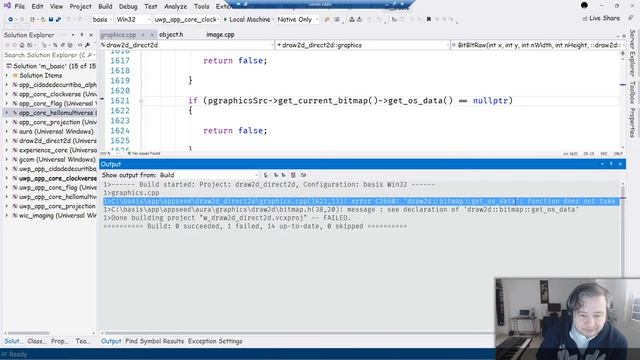
Task: Open draw2d_direct2d project scope dropdown
Action: coord(187,45)
